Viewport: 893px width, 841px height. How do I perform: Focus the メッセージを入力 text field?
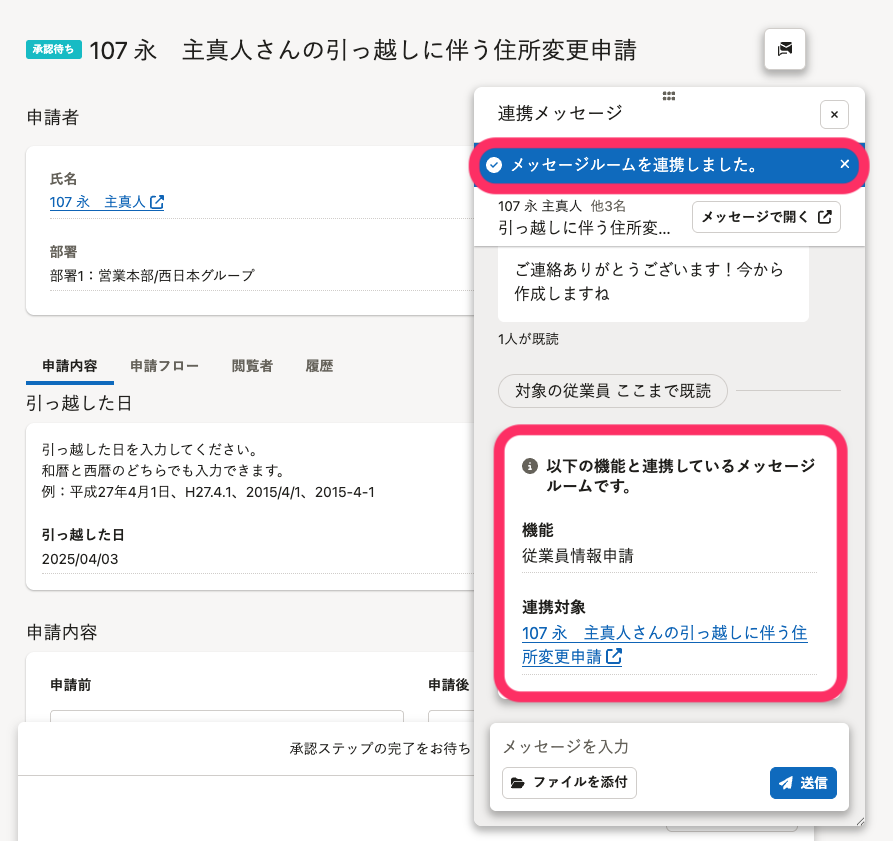(668, 747)
